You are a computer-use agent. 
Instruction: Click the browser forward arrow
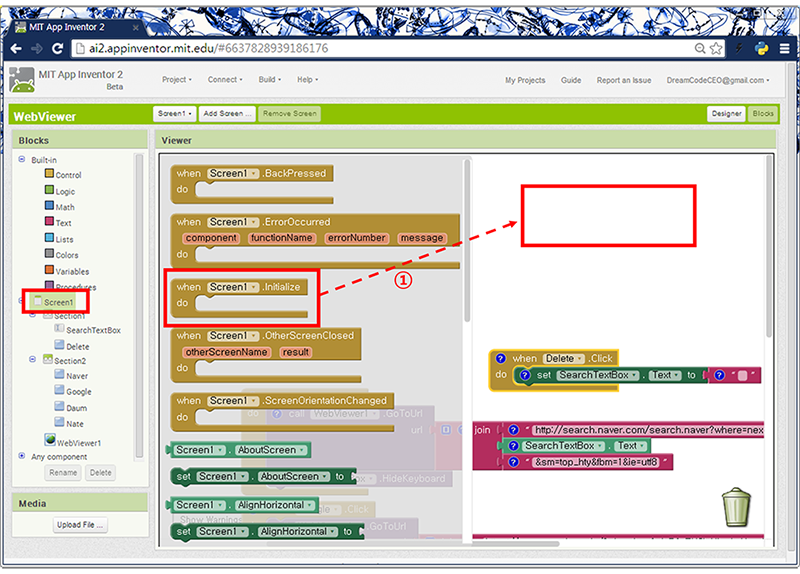point(37,48)
